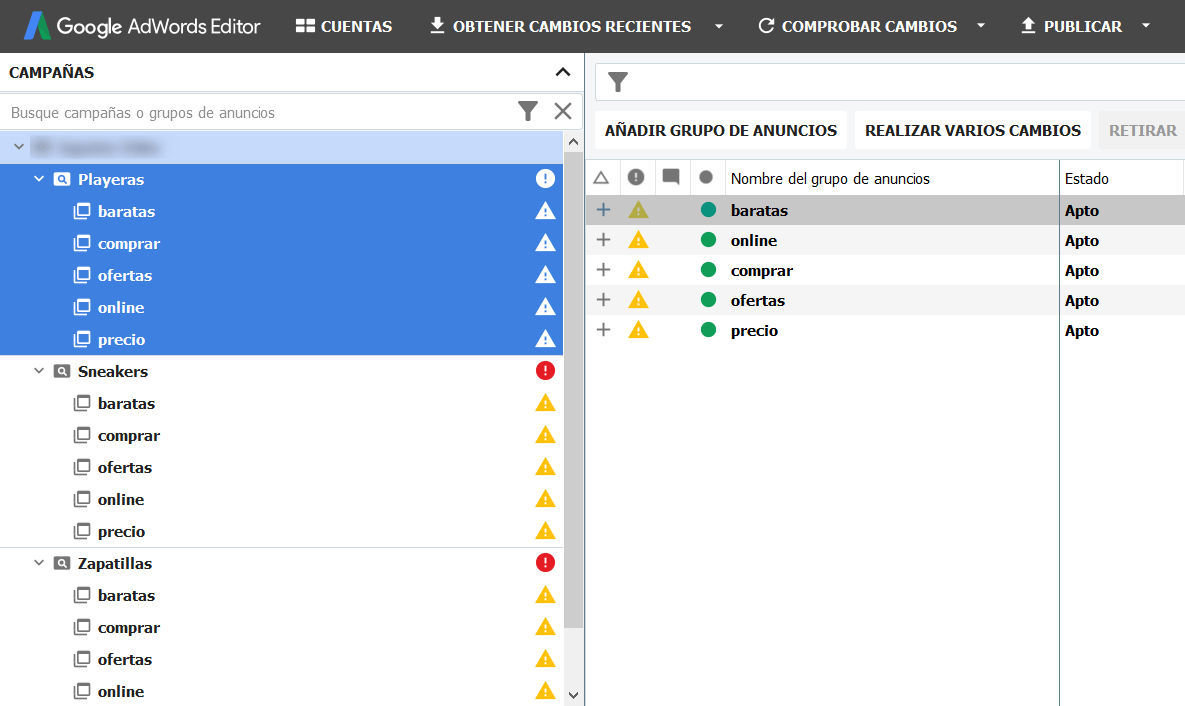Collapse the blurred account root node
The height and width of the screenshot is (706, 1185).
pos(19,147)
